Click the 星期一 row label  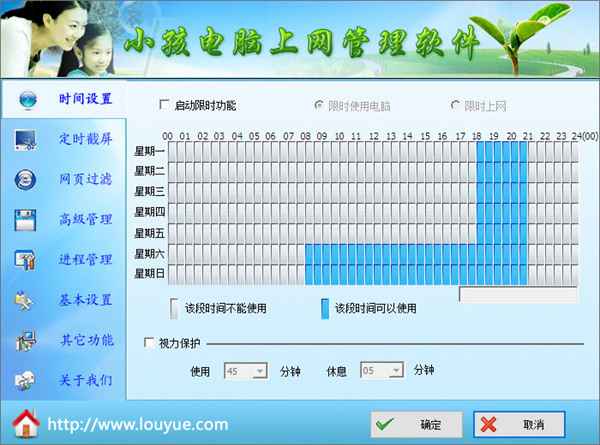tap(149, 151)
